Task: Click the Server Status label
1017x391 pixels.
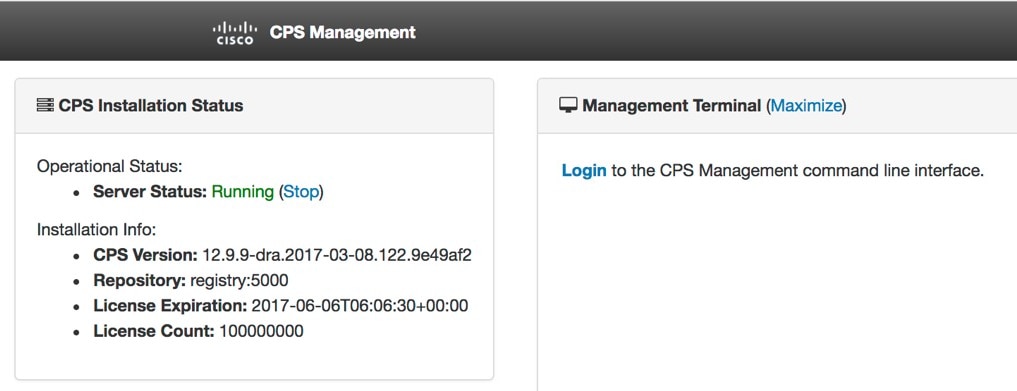Action: (x=150, y=192)
